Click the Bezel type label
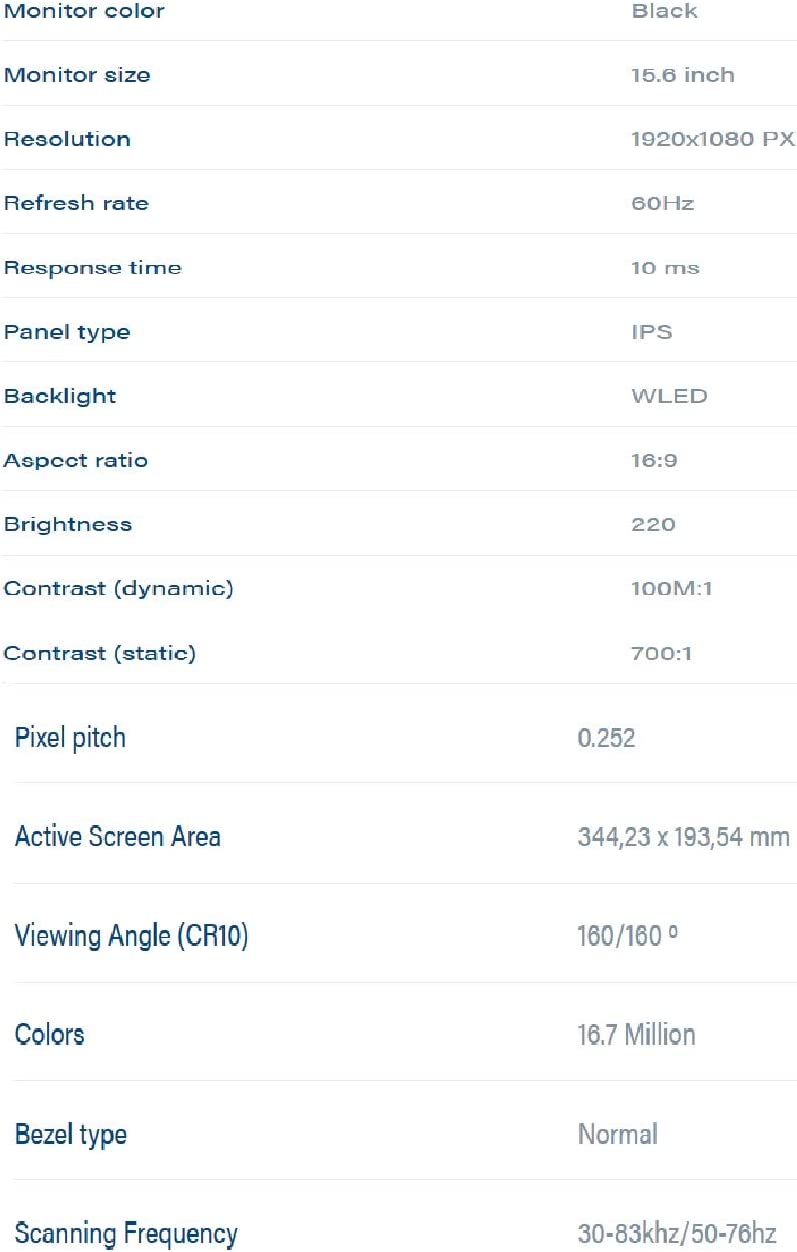 (71, 1134)
